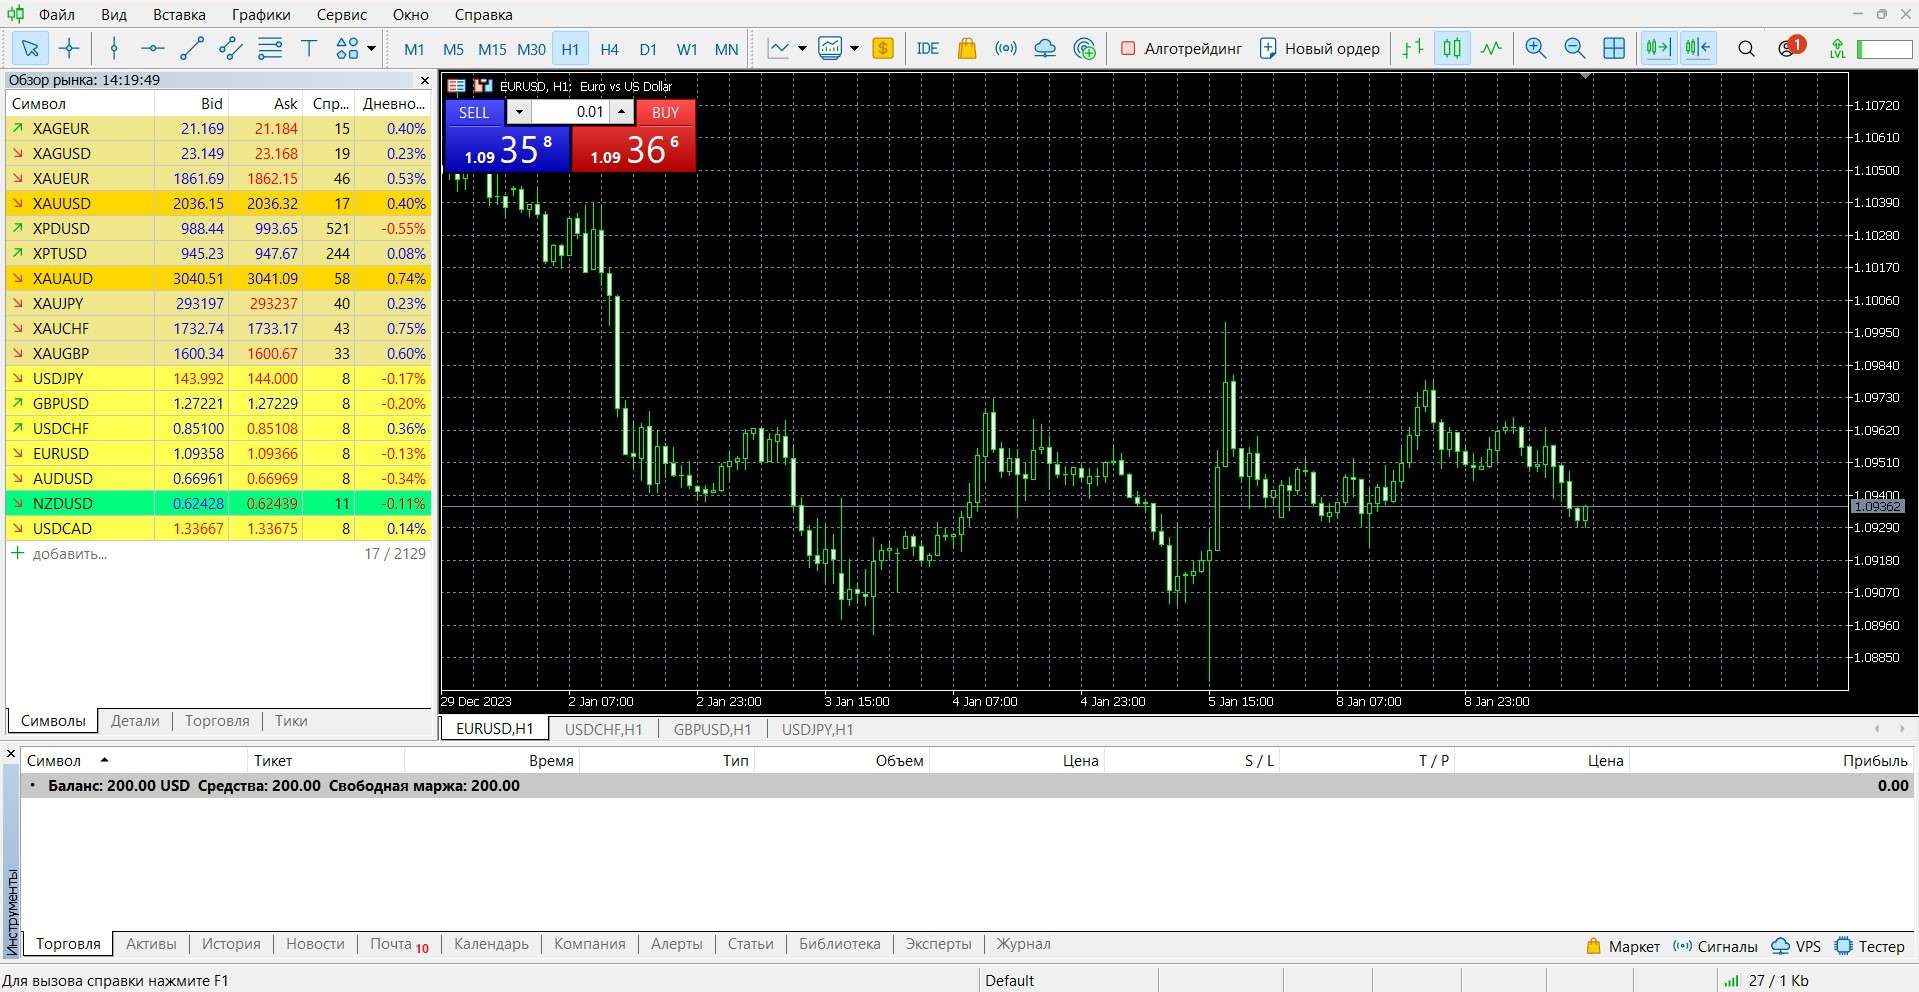Image resolution: width=1919 pixels, height=992 pixels.
Task: Open the chart templates icon
Action: [830, 48]
